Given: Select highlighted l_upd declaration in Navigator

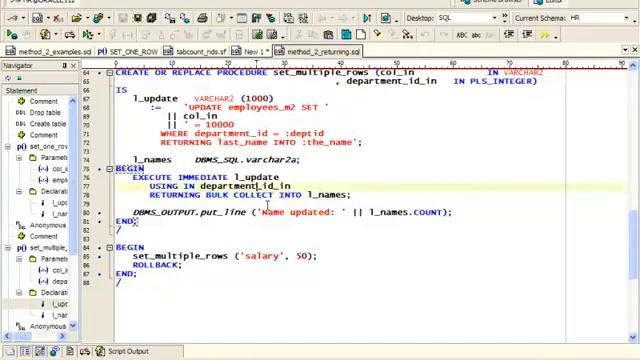Looking at the screenshot, I should tap(60, 304).
